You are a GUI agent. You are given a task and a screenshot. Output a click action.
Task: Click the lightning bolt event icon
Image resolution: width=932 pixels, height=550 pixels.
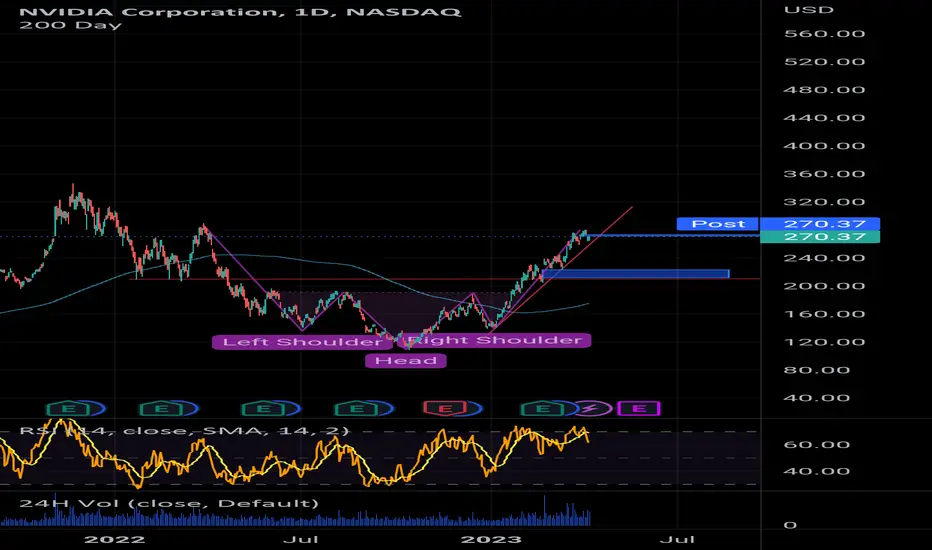click(x=591, y=408)
